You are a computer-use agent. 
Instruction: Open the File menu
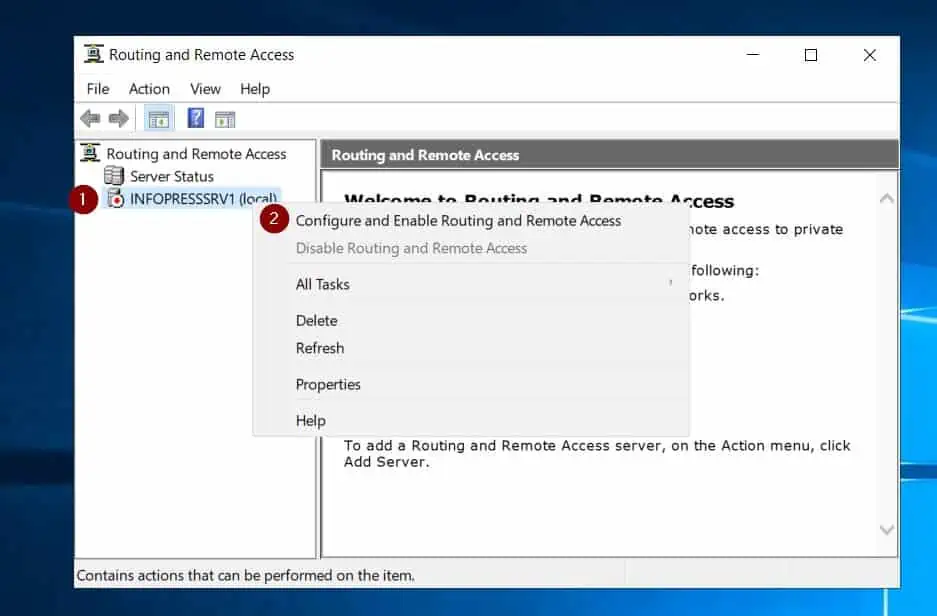click(x=98, y=89)
